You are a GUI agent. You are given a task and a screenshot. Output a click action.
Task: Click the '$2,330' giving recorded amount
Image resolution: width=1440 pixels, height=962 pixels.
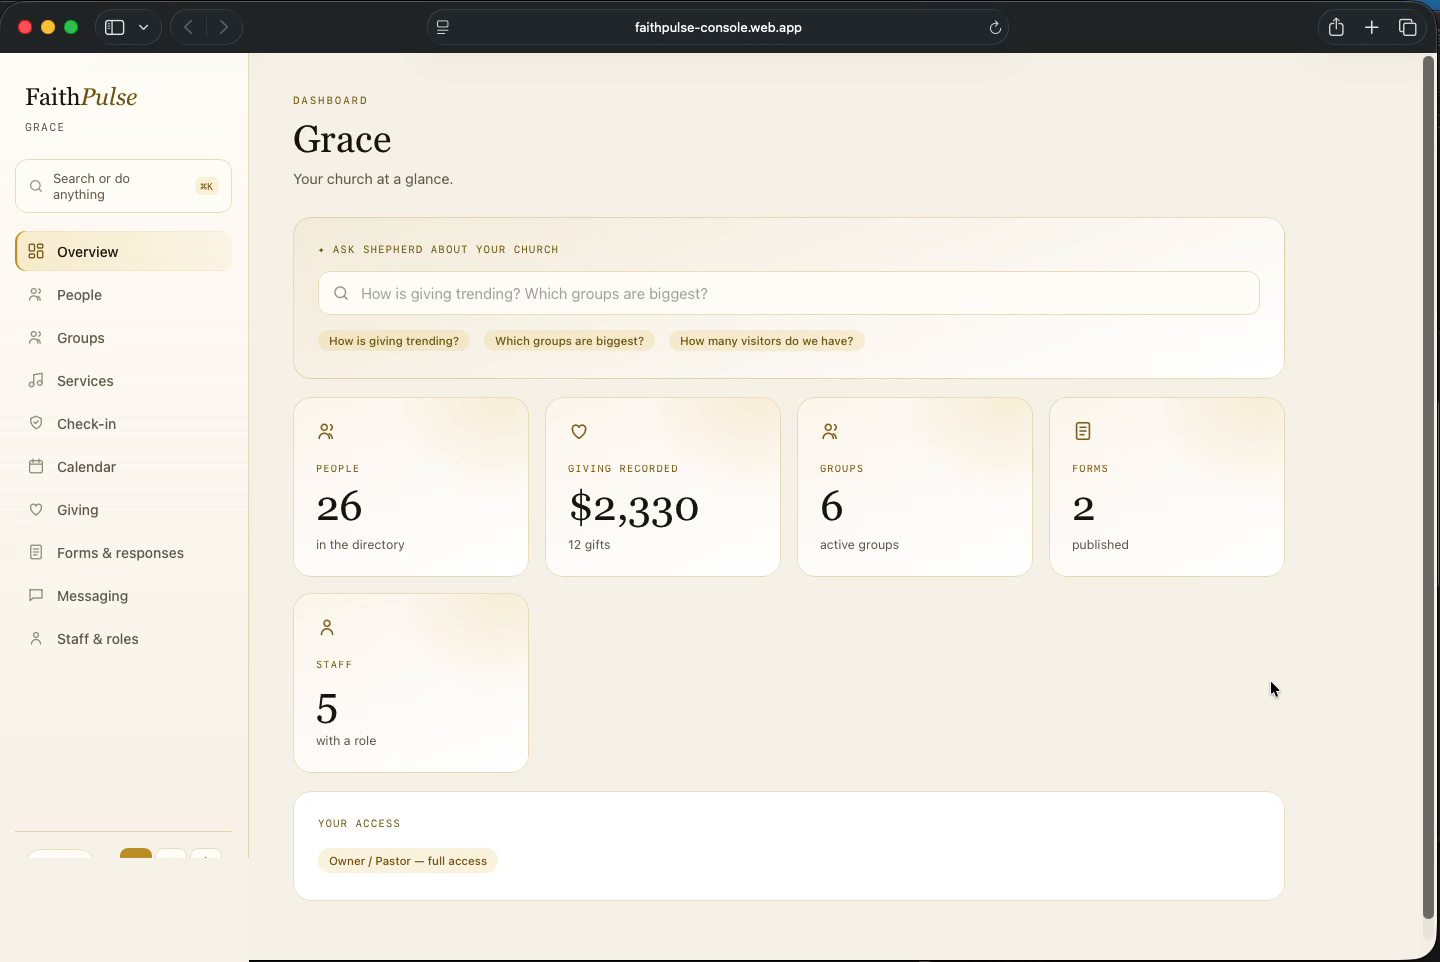point(634,507)
